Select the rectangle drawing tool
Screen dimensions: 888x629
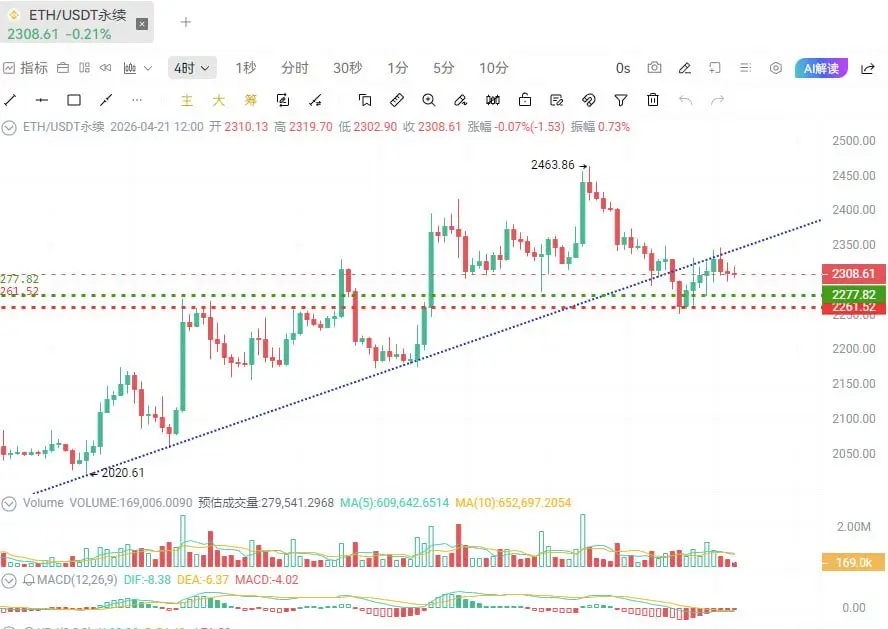74,100
